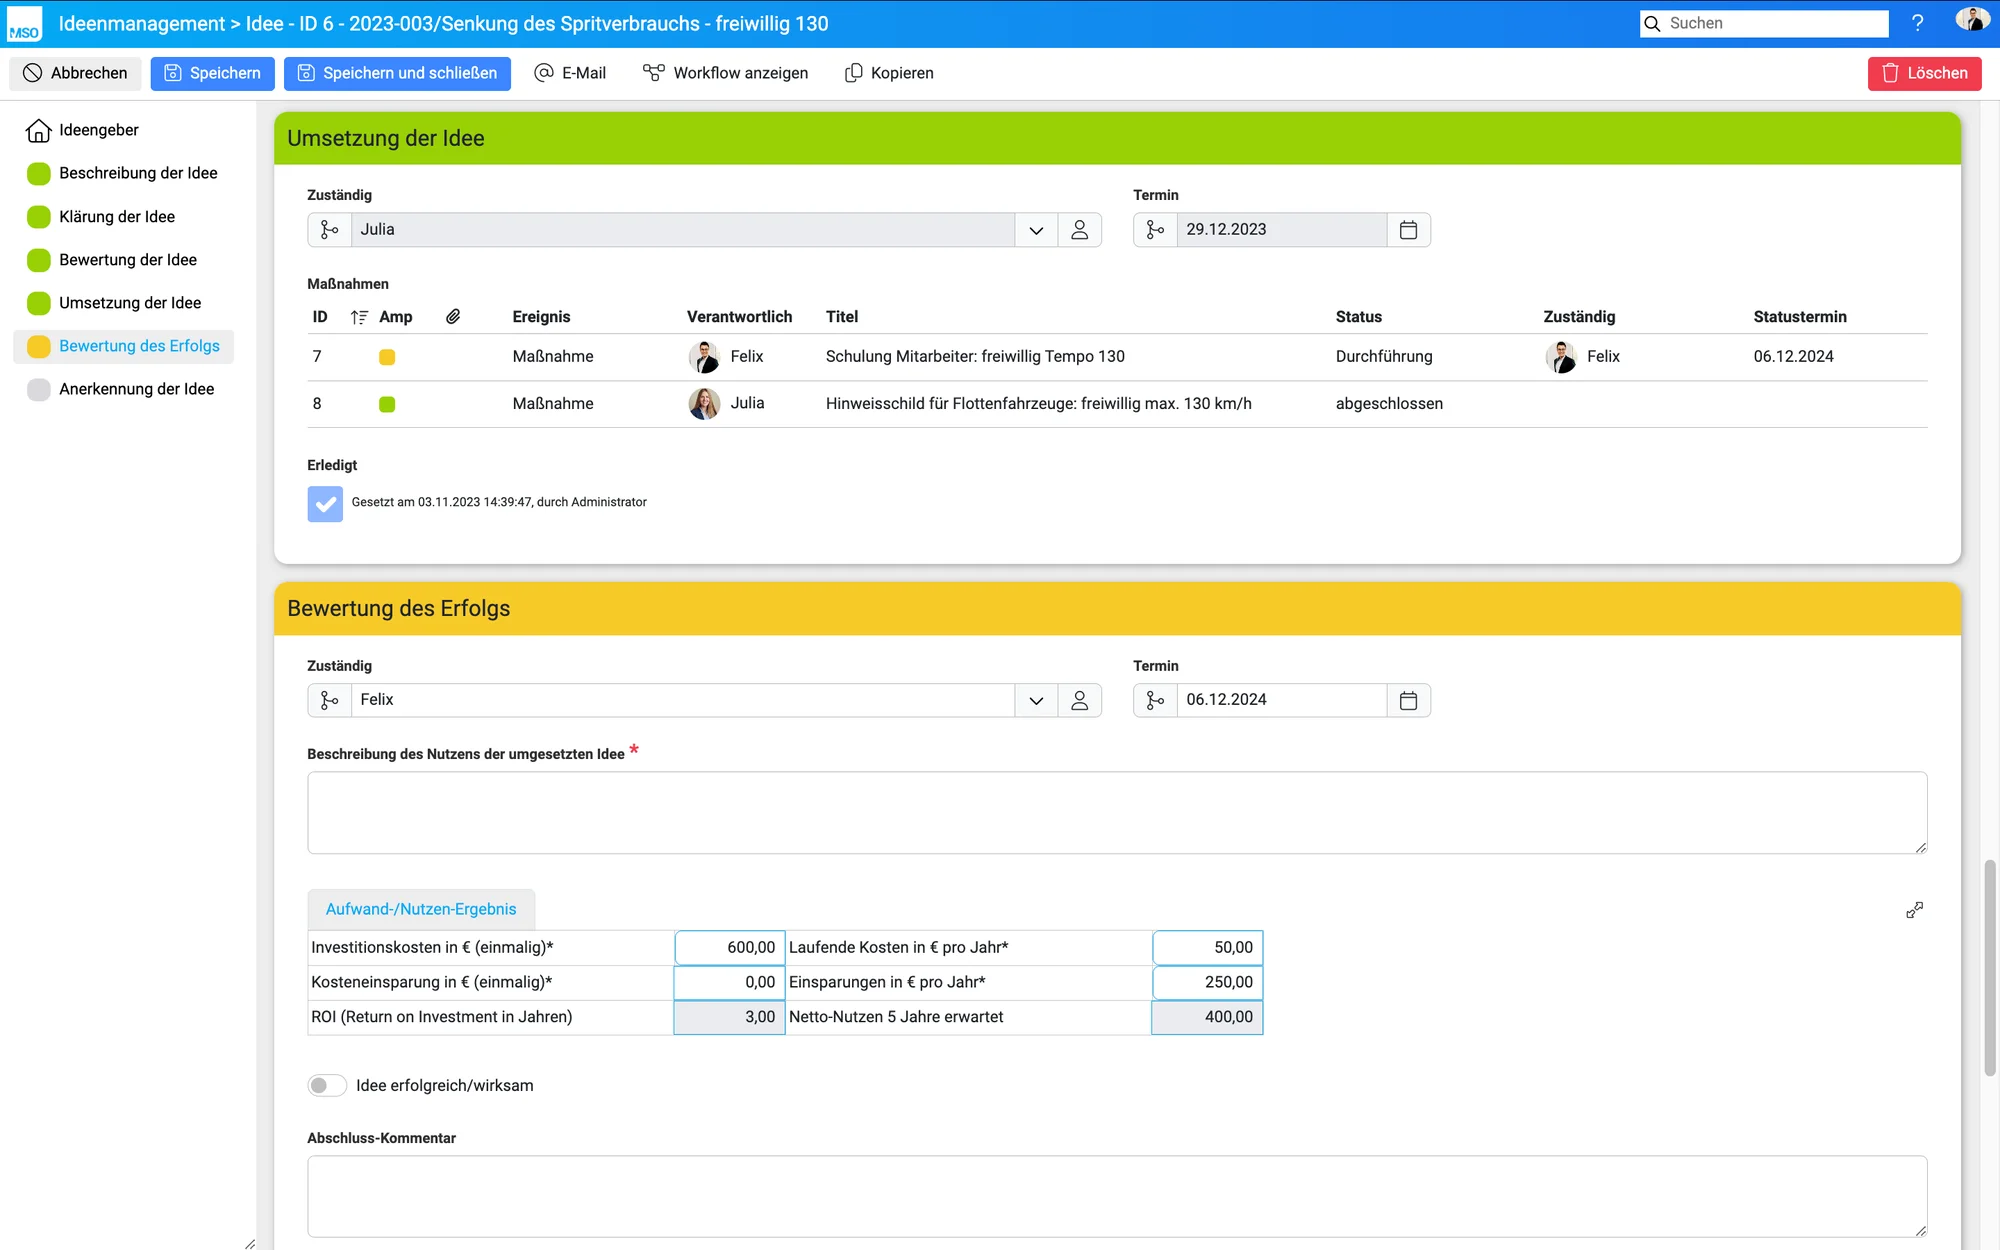Click the Statustermin column header
Image resolution: width=2000 pixels, height=1250 pixels.
point(1800,317)
